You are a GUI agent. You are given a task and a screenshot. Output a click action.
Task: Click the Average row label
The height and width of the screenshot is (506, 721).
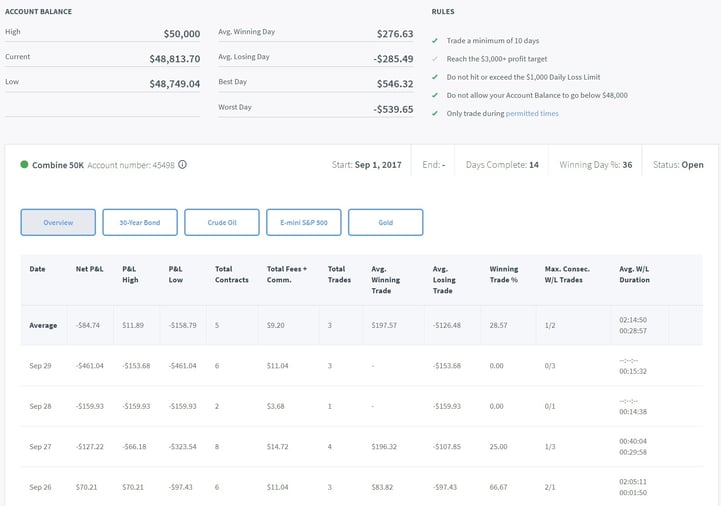pyautogui.click(x=43, y=325)
